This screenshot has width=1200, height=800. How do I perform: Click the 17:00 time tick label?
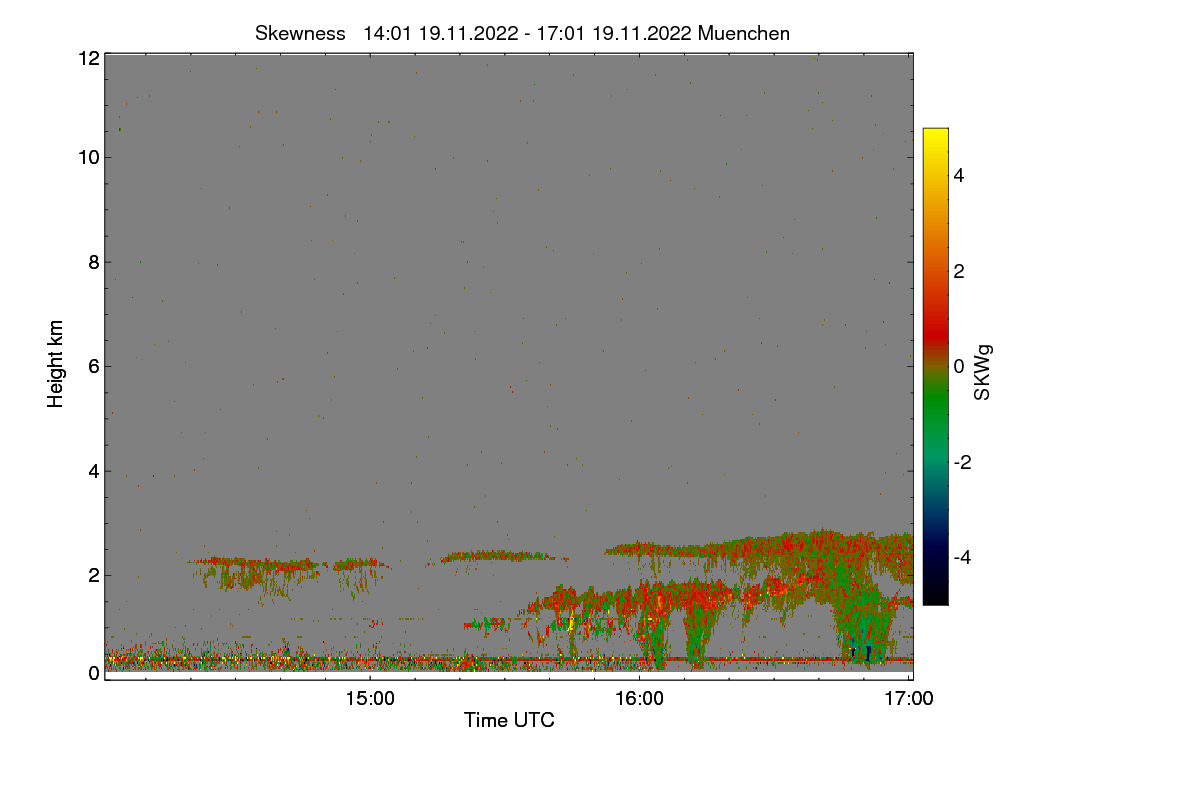tap(909, 699)
